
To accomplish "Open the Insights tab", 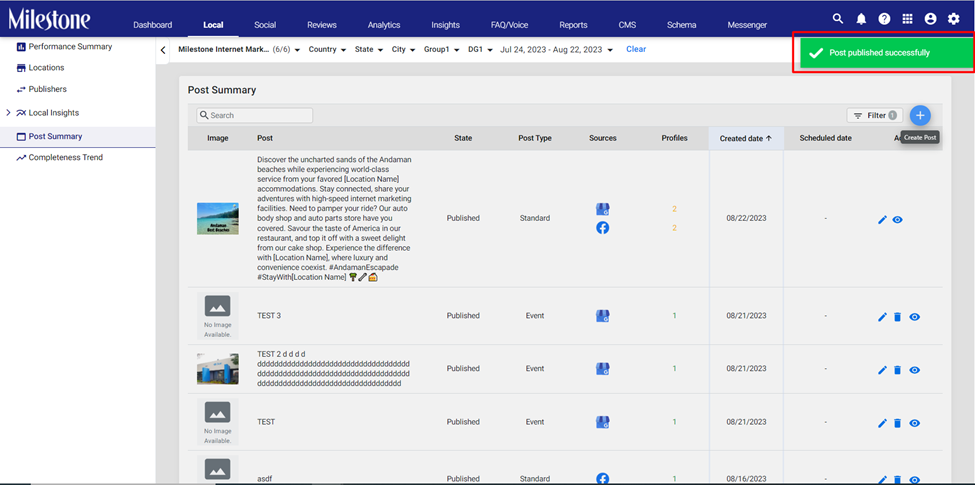I will [x=445, y=25].
